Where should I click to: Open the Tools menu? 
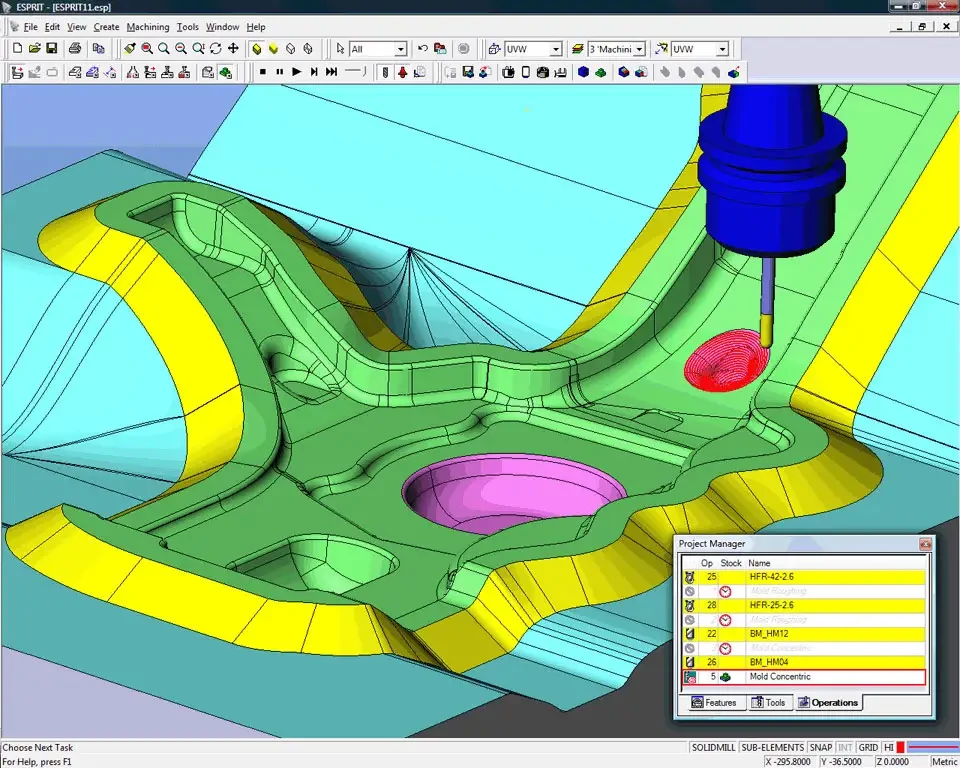click(x=187, y=27)
